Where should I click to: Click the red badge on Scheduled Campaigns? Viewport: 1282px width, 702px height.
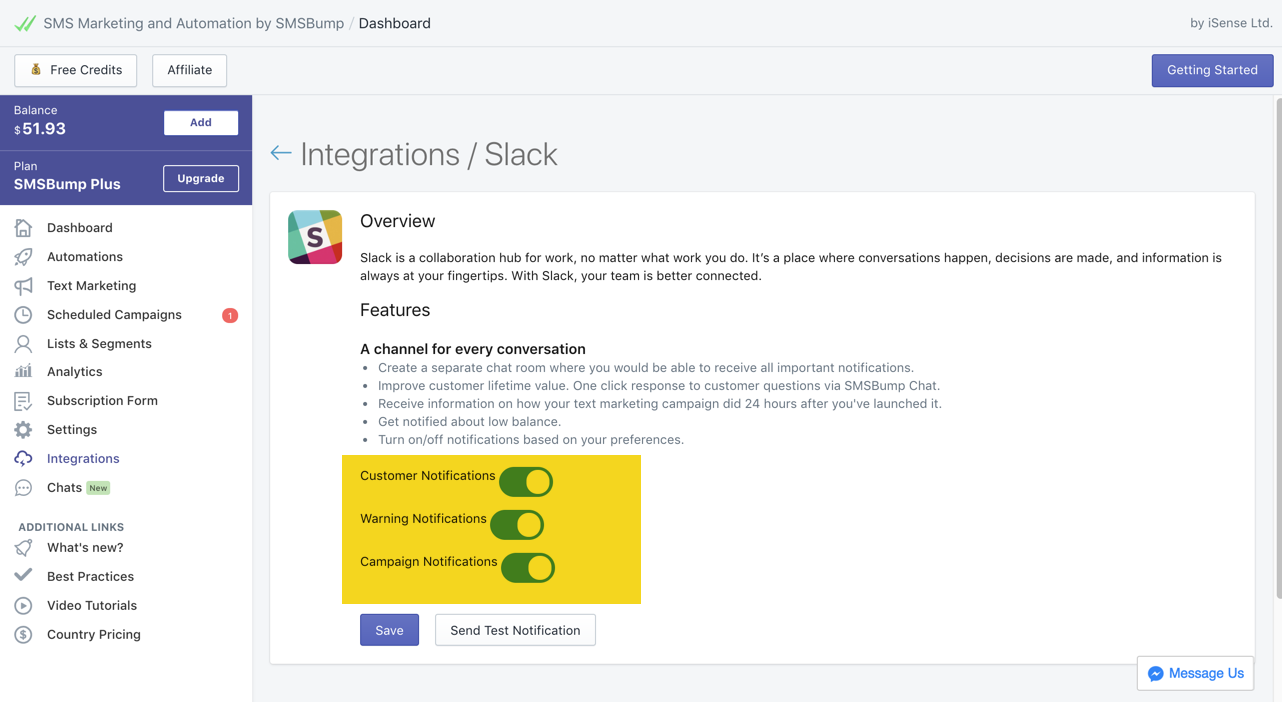[230, 315]
